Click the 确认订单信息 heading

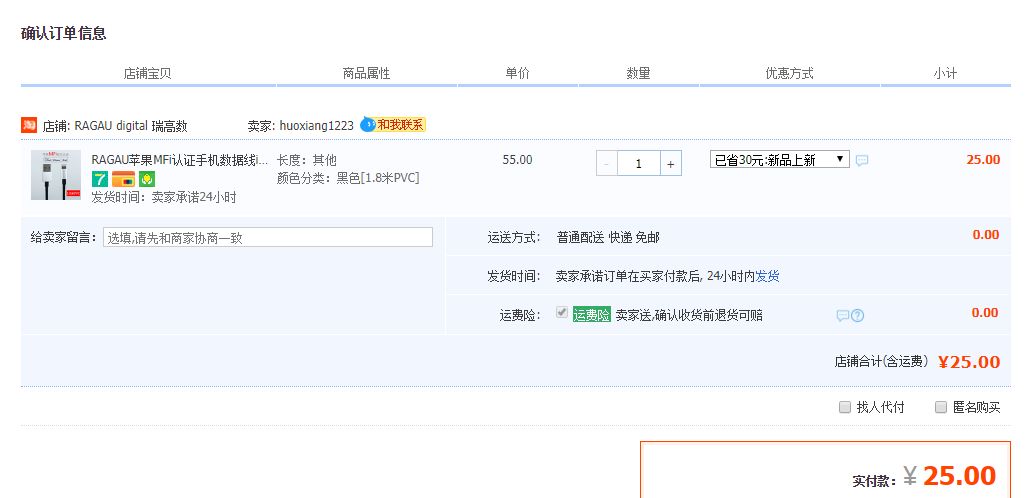tap(64, 33)
